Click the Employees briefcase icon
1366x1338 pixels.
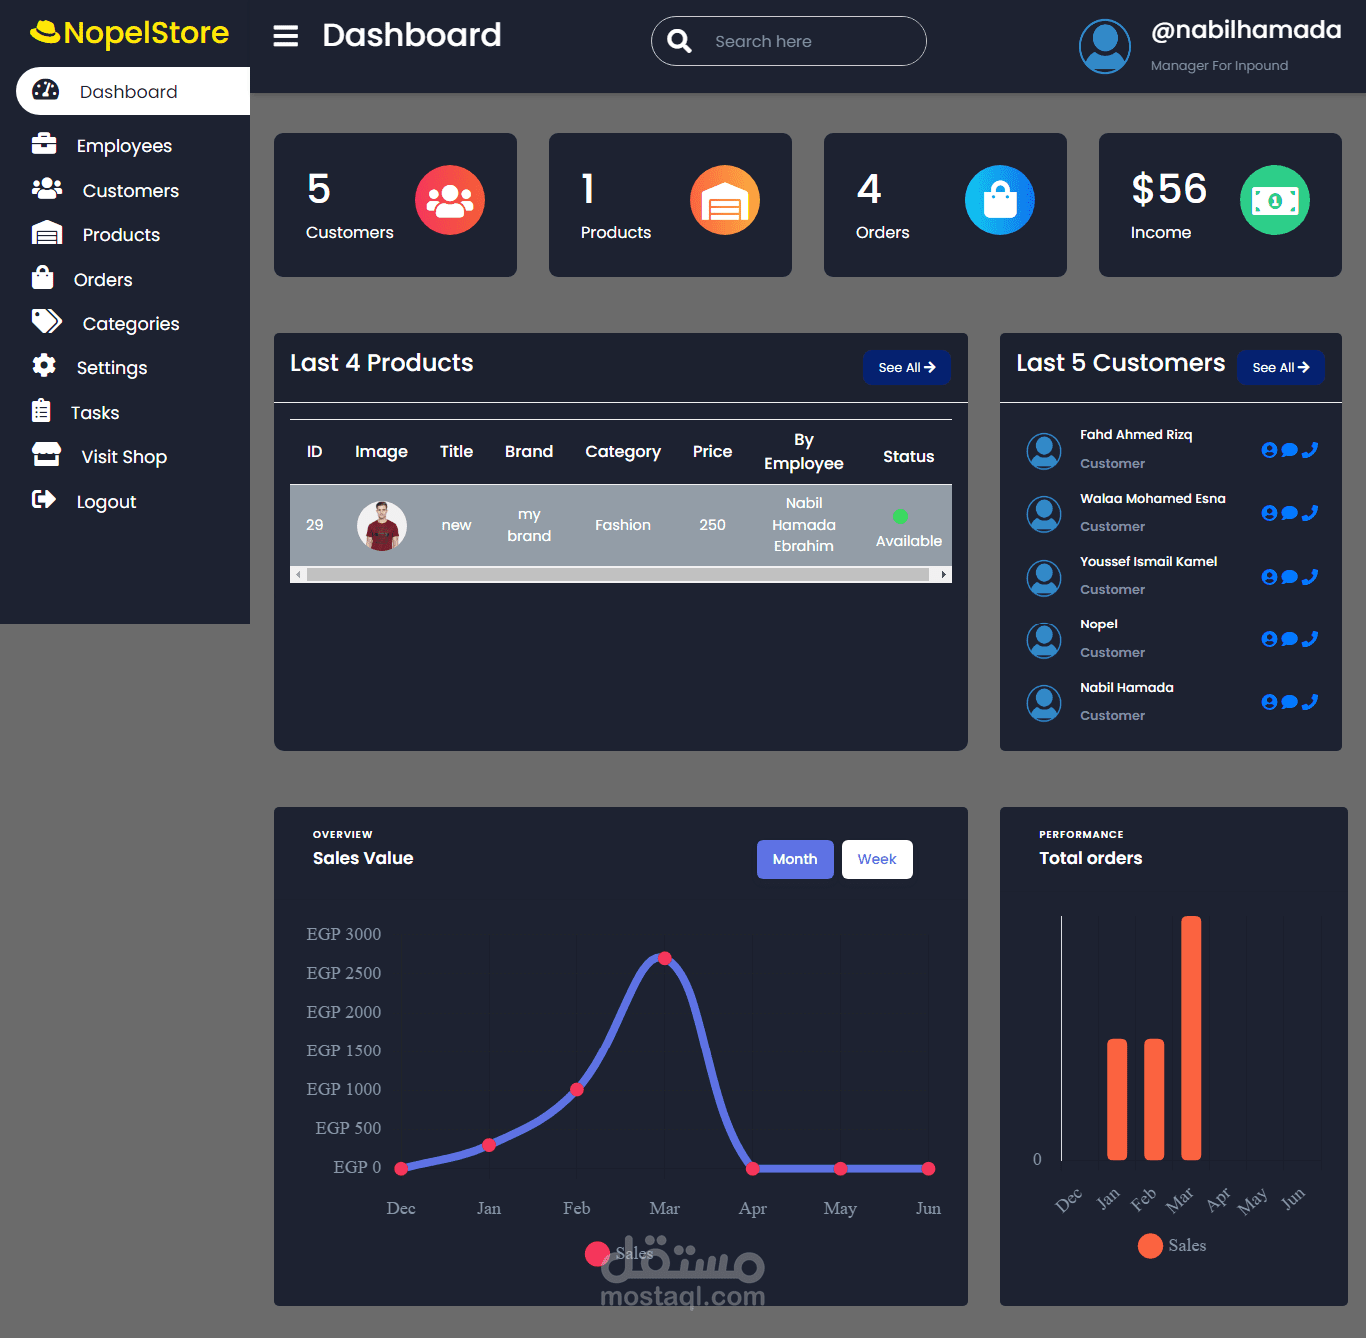pyautogui.click(x=44, y=144)
